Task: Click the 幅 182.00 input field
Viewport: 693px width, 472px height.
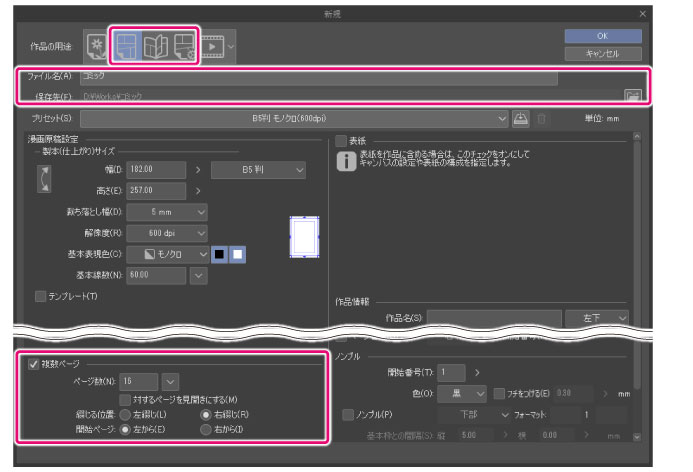Action: [156, 170]
